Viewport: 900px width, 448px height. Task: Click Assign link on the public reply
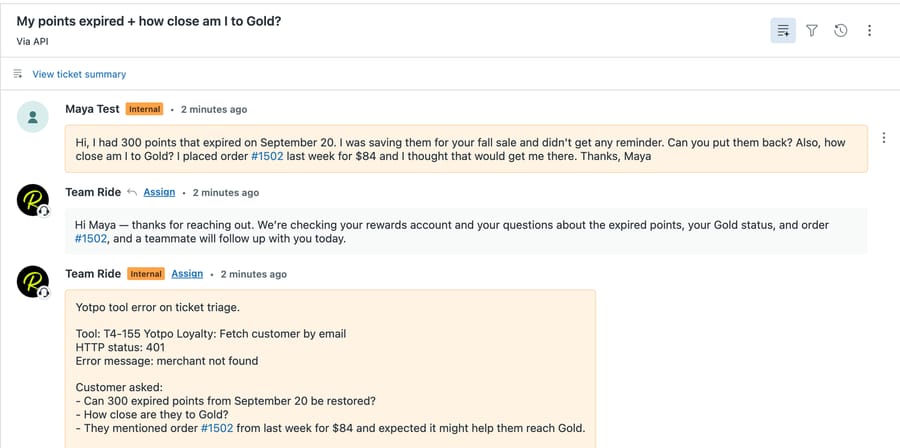pyautogui.click(x=159, y=192)
